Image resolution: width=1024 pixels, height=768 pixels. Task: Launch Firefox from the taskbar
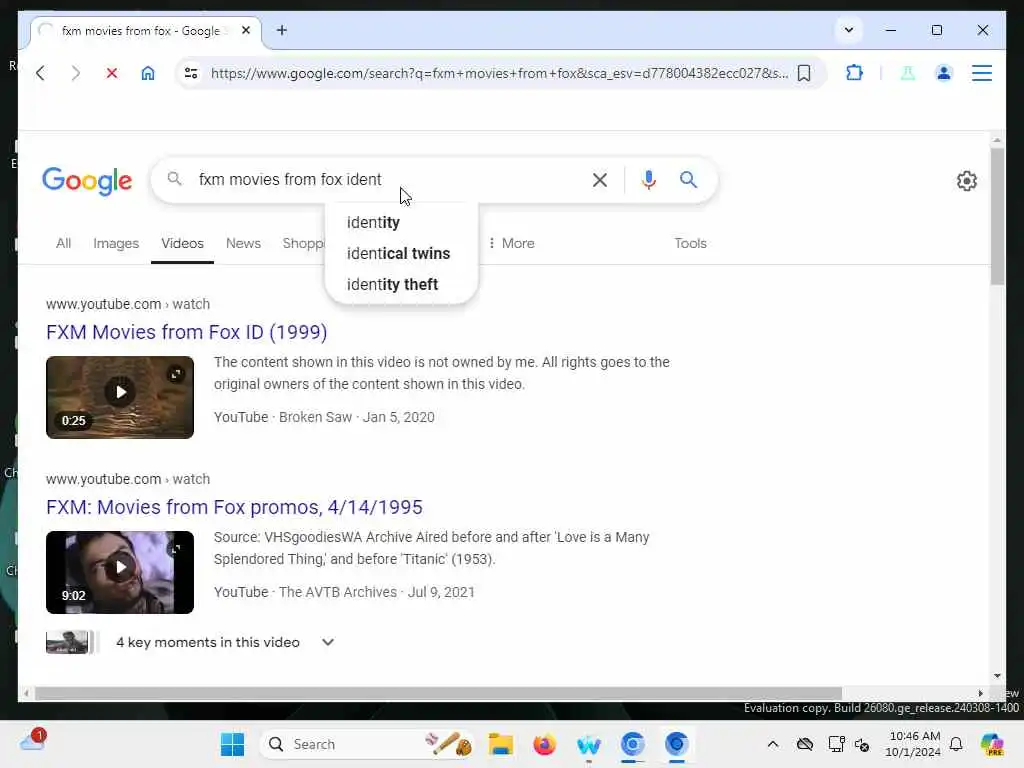544,744
